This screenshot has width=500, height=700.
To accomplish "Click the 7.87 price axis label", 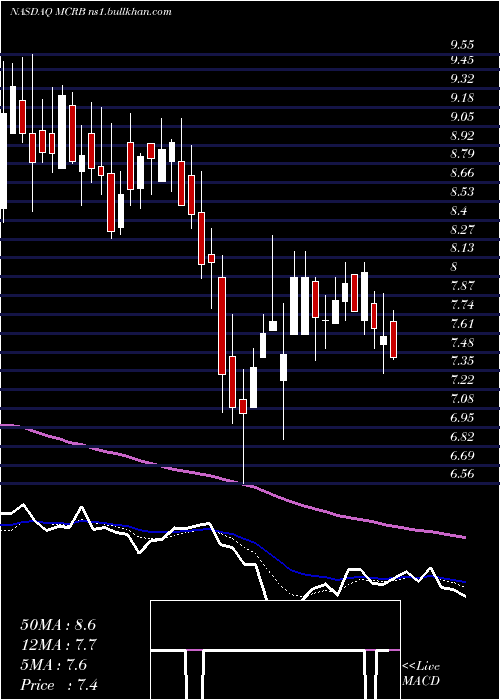I will (462, 286).
